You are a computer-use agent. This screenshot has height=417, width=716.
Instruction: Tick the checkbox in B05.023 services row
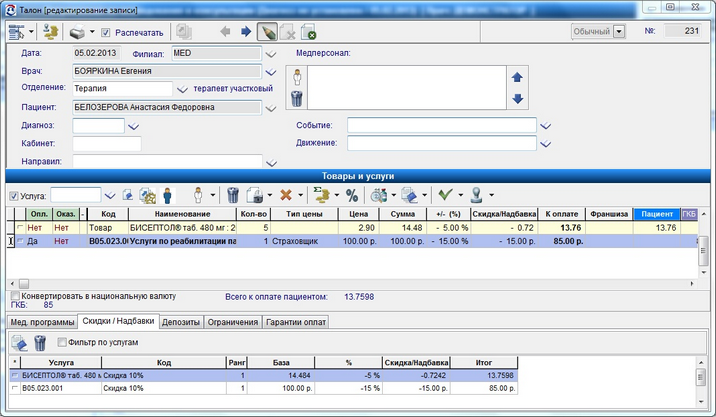[x=20, y=241]
